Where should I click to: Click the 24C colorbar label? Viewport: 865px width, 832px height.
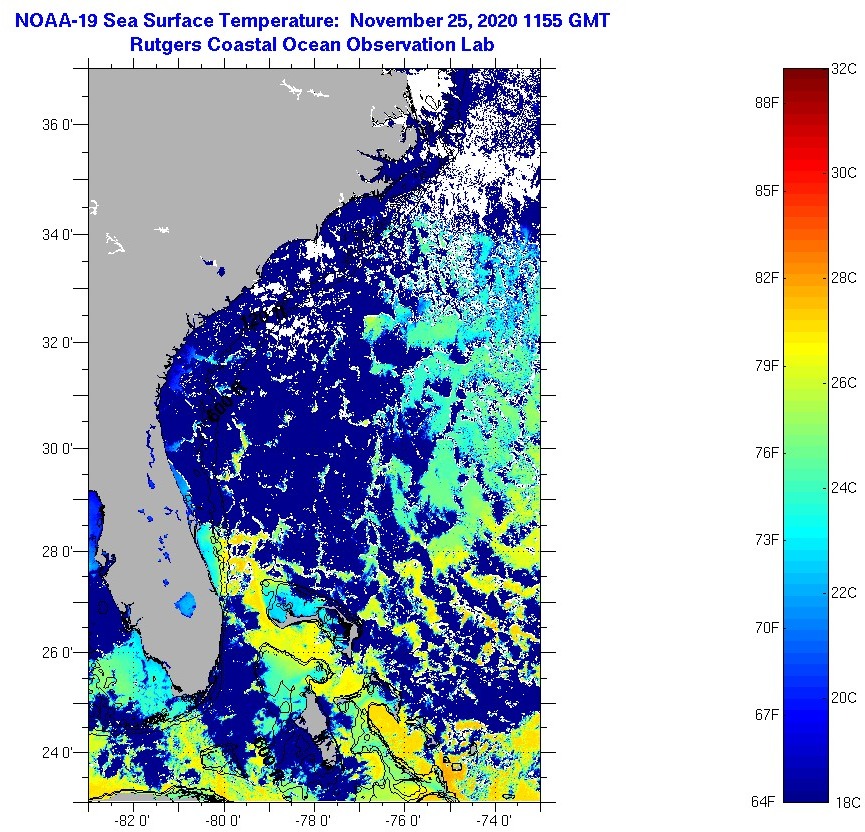coord(844,488)
